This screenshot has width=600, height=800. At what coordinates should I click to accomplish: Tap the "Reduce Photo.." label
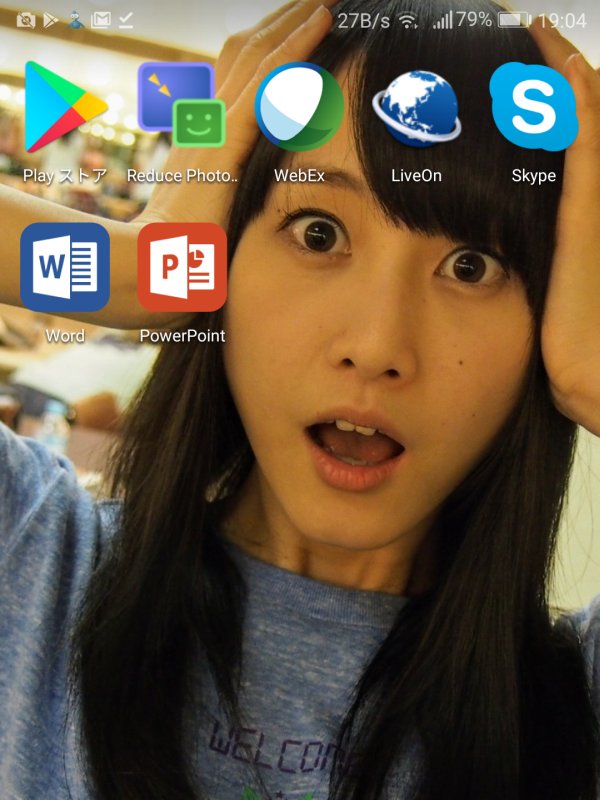182,176
